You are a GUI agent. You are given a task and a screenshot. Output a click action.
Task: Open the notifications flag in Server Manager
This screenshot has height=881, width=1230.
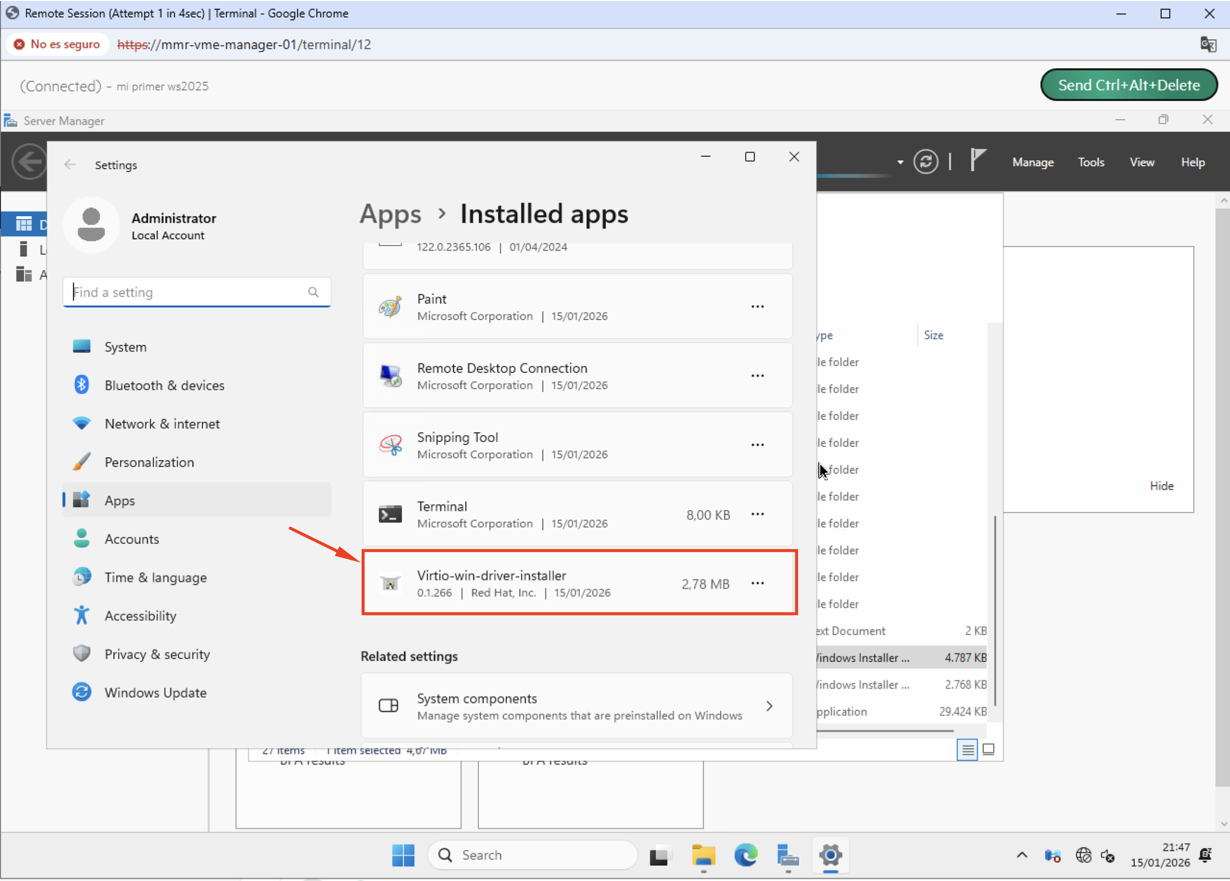pos(976,161)
